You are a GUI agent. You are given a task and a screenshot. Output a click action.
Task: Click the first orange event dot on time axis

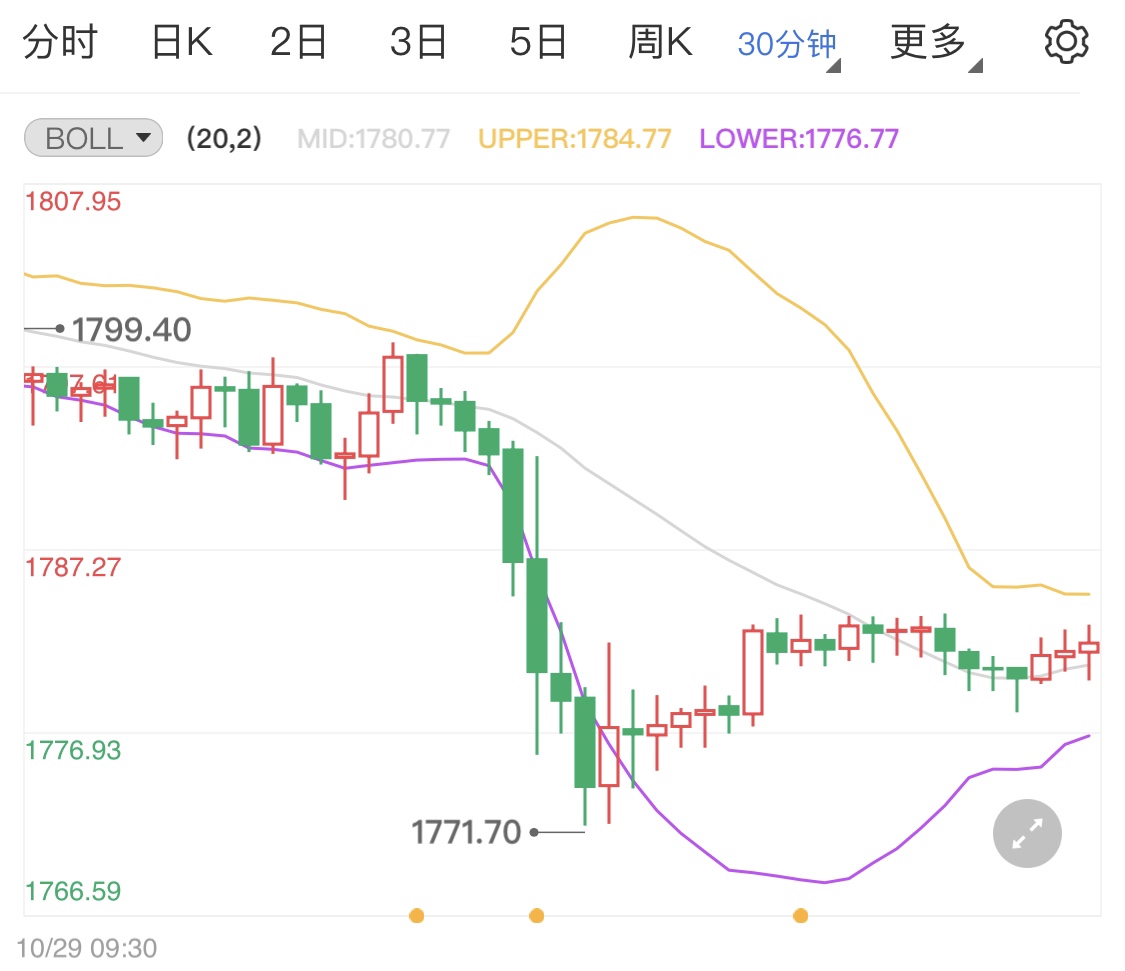point(416,916)
